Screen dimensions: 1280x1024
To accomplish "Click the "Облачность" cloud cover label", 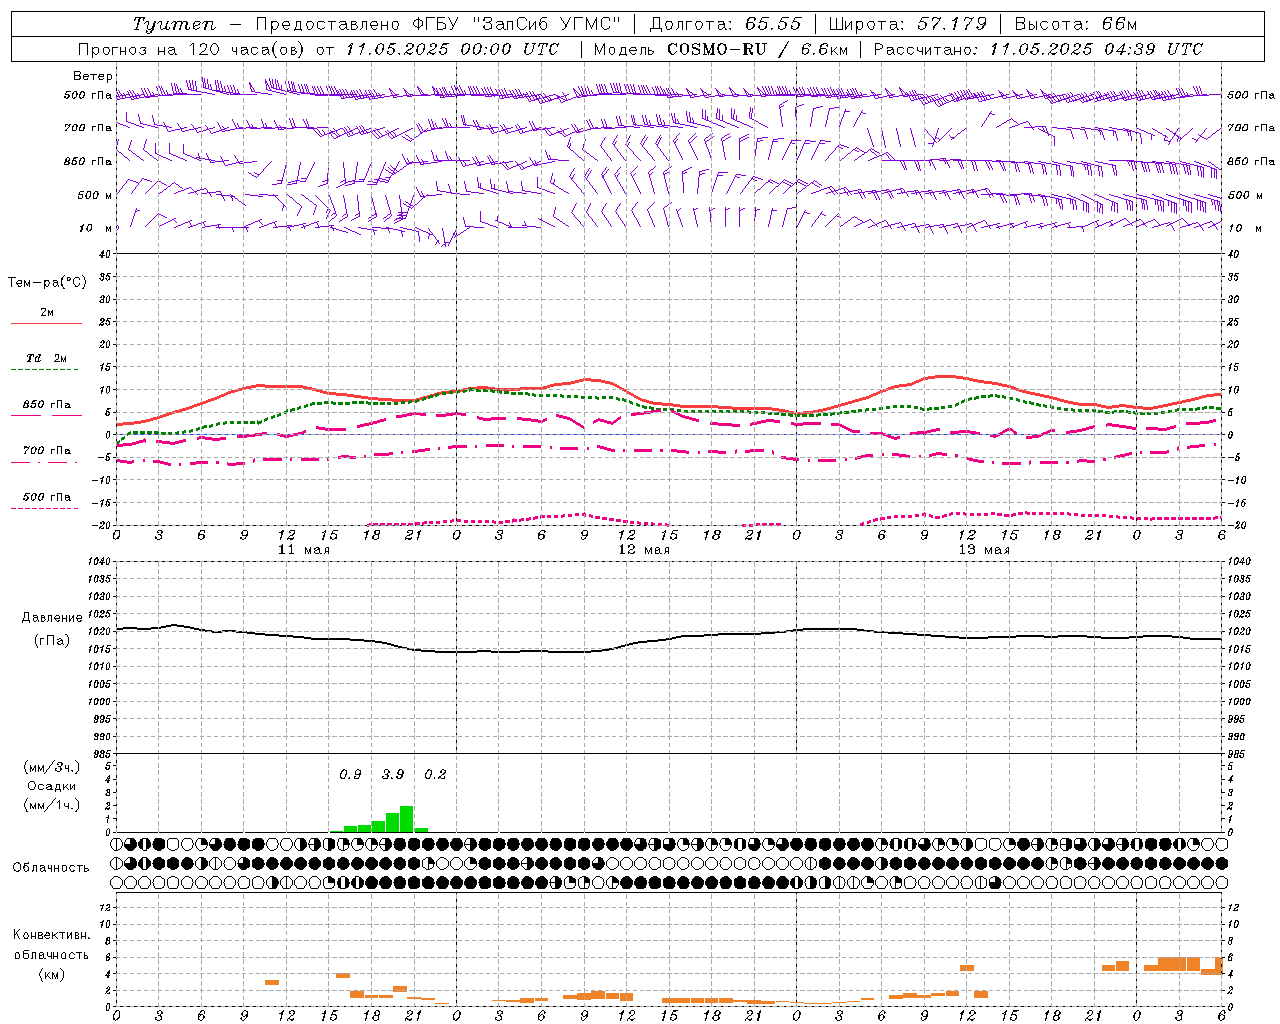I will [51, 868].
